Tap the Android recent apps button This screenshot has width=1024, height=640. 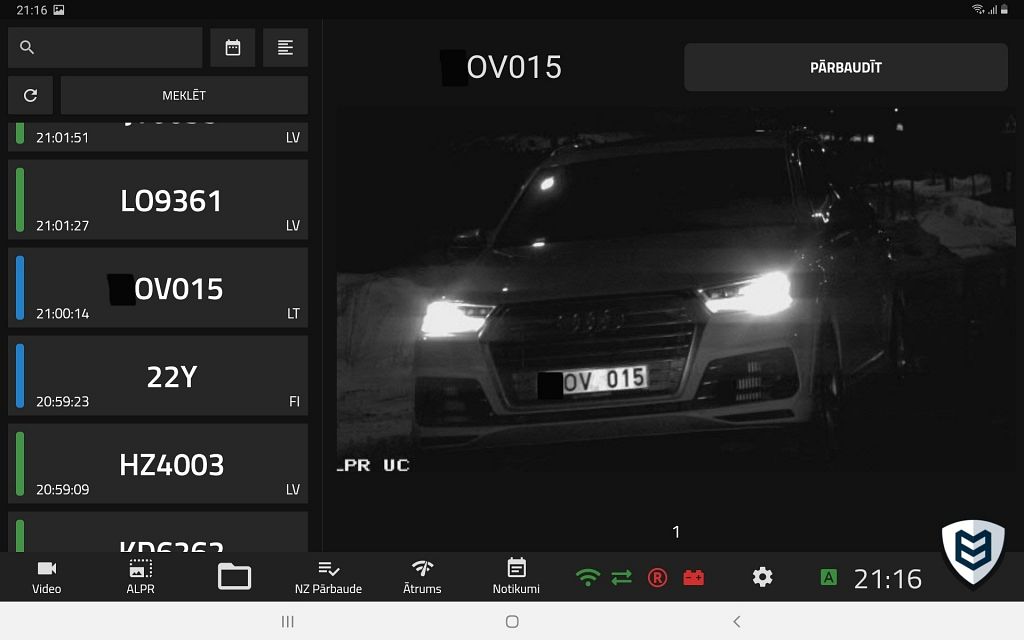click(287, 622)
